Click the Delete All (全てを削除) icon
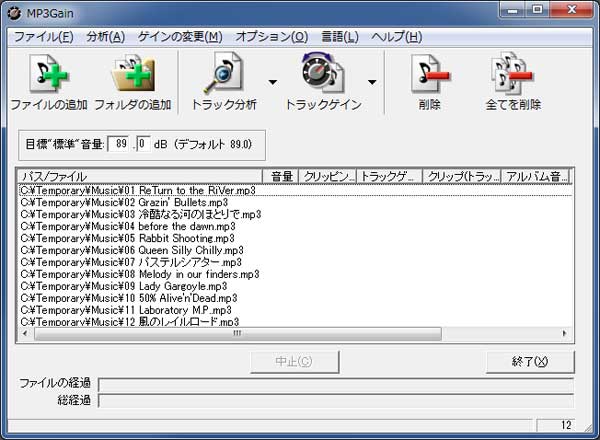600x440 pixels. 513,73
